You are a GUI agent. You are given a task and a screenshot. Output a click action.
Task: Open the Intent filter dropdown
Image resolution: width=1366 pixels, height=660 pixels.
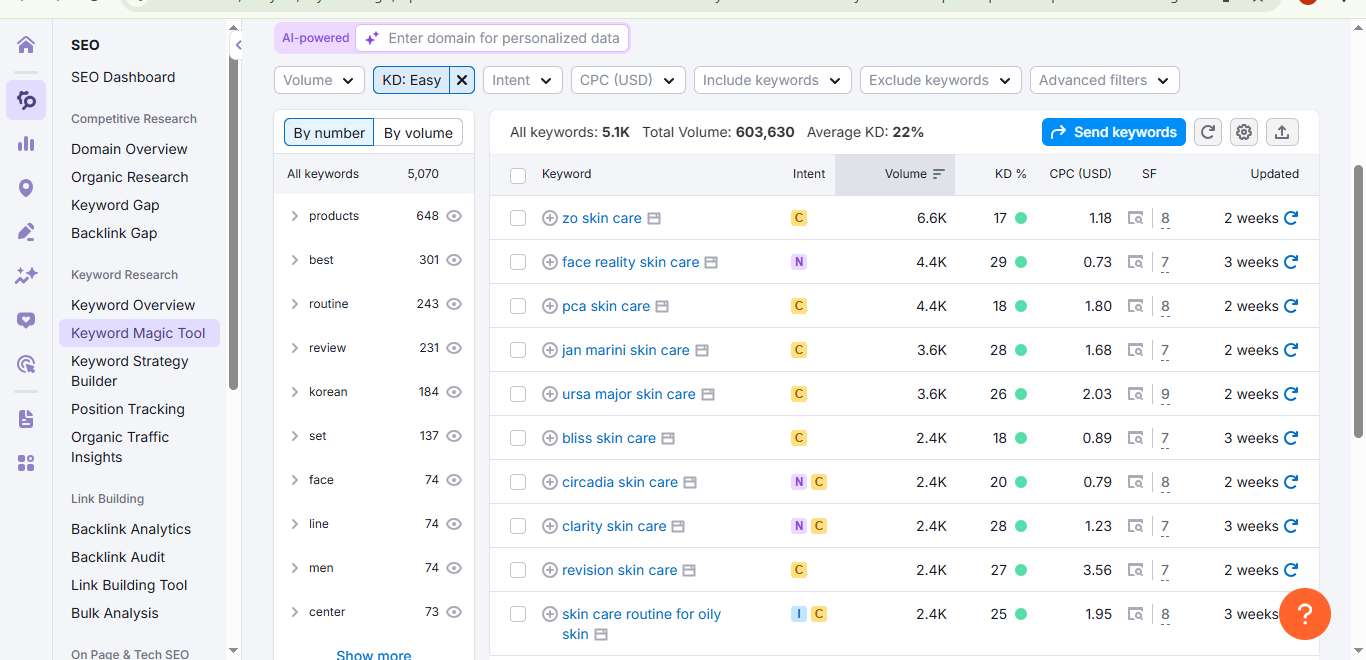point(522,79)
